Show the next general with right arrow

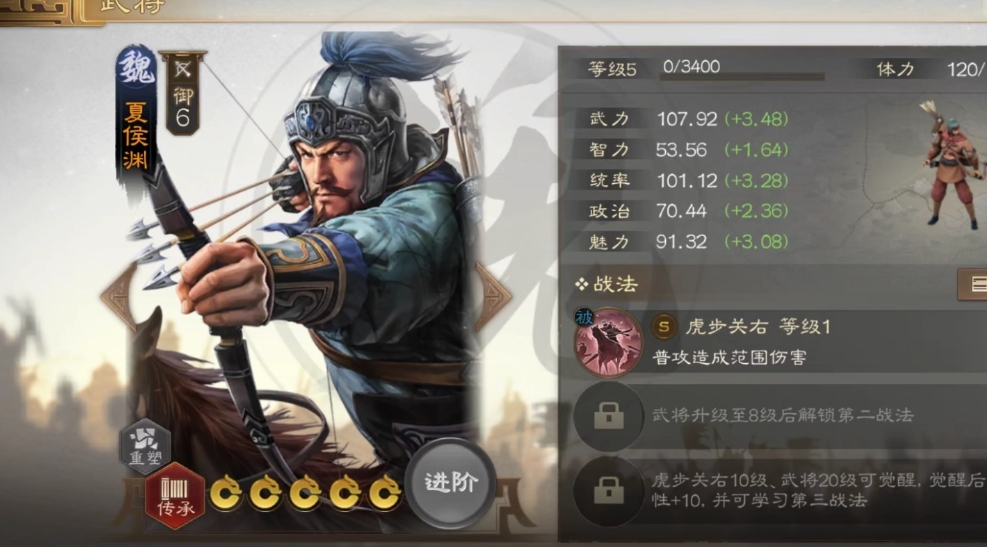[x=492, y=296]
